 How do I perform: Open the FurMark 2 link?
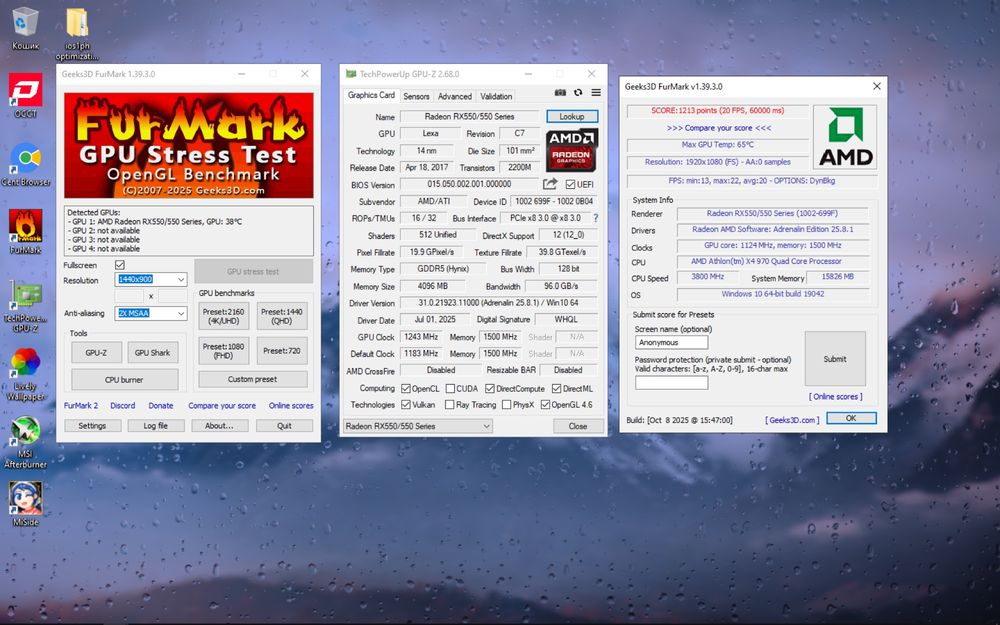click(81, 406)
